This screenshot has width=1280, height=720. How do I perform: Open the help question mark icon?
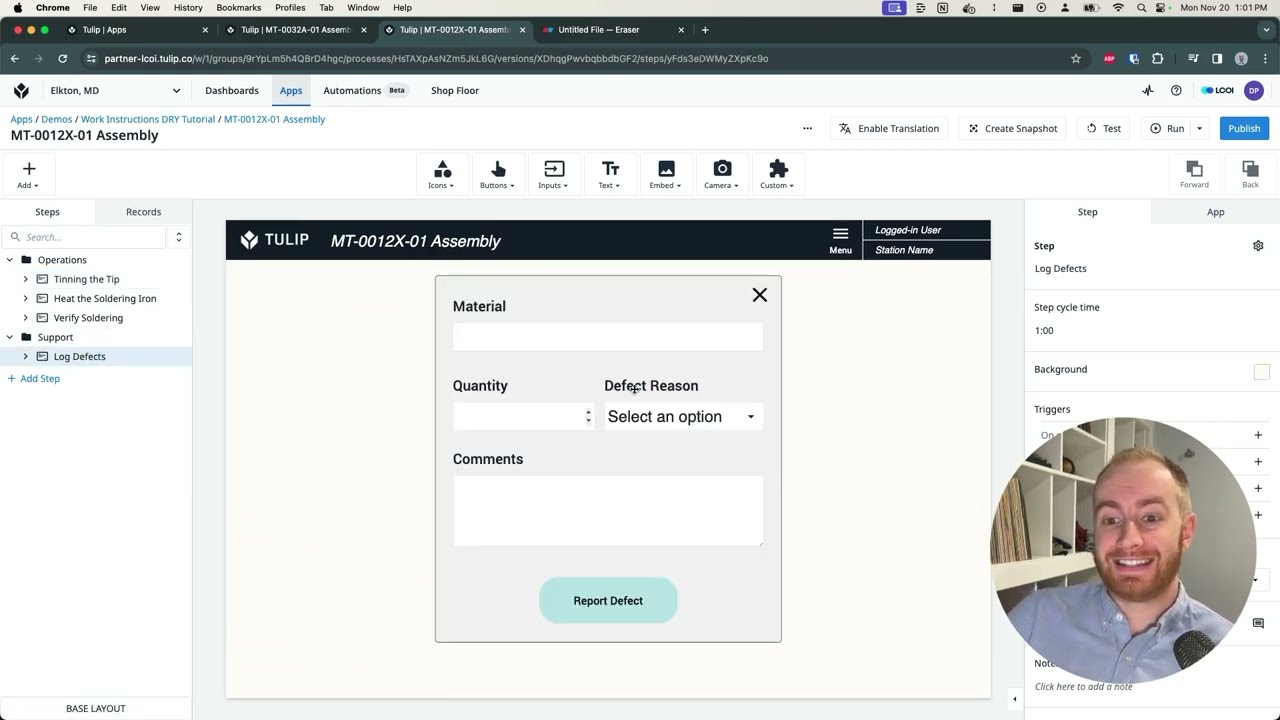pyautogui.click(x=1176, y=90)
